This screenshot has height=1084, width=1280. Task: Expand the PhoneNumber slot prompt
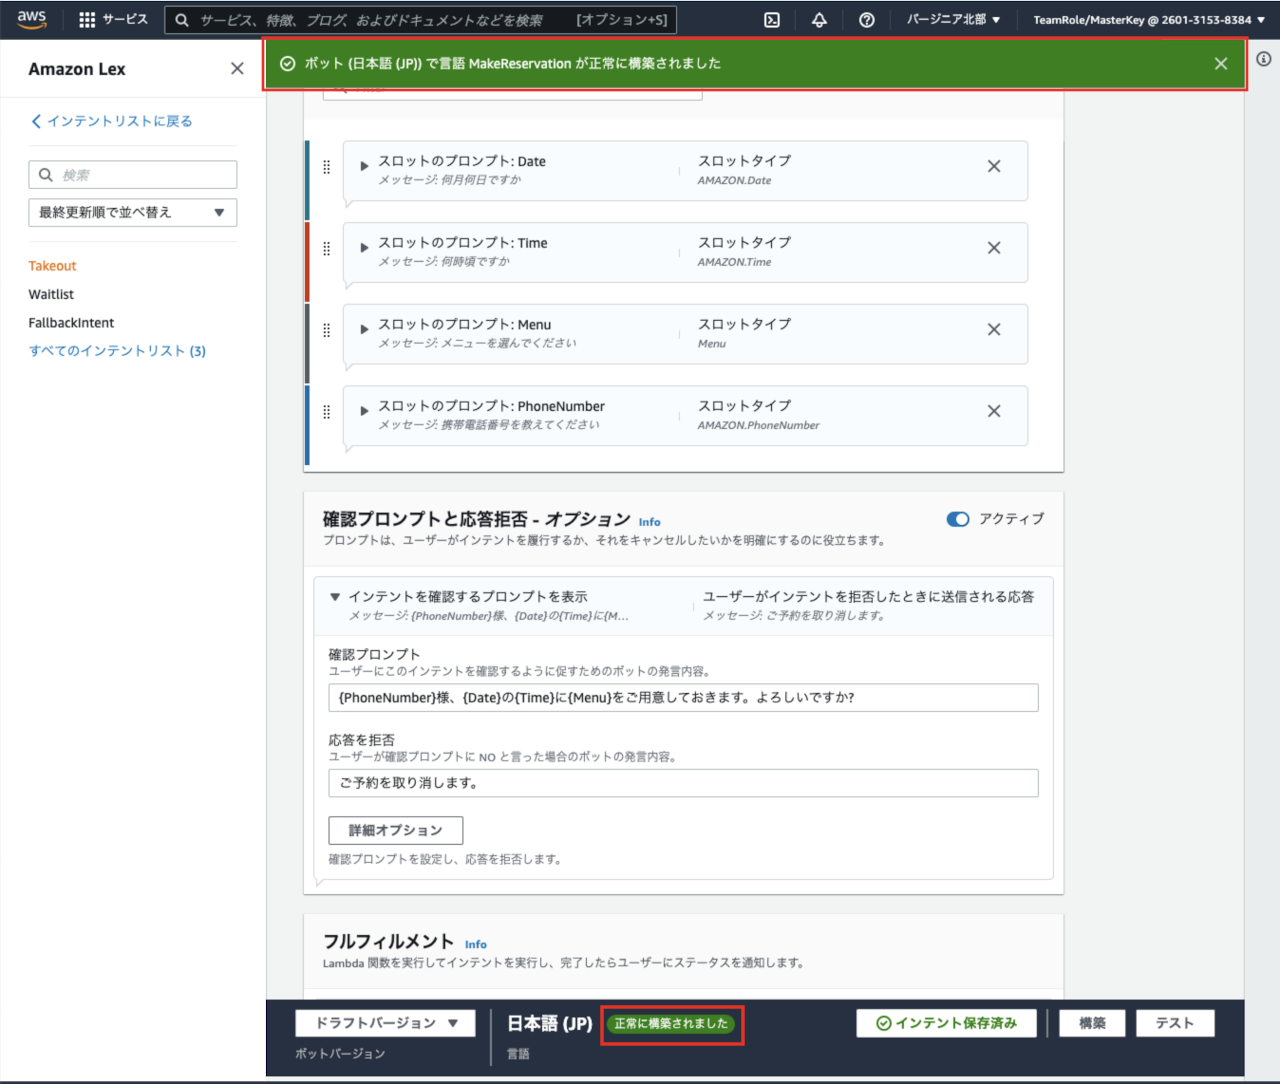tap(364, 411)
